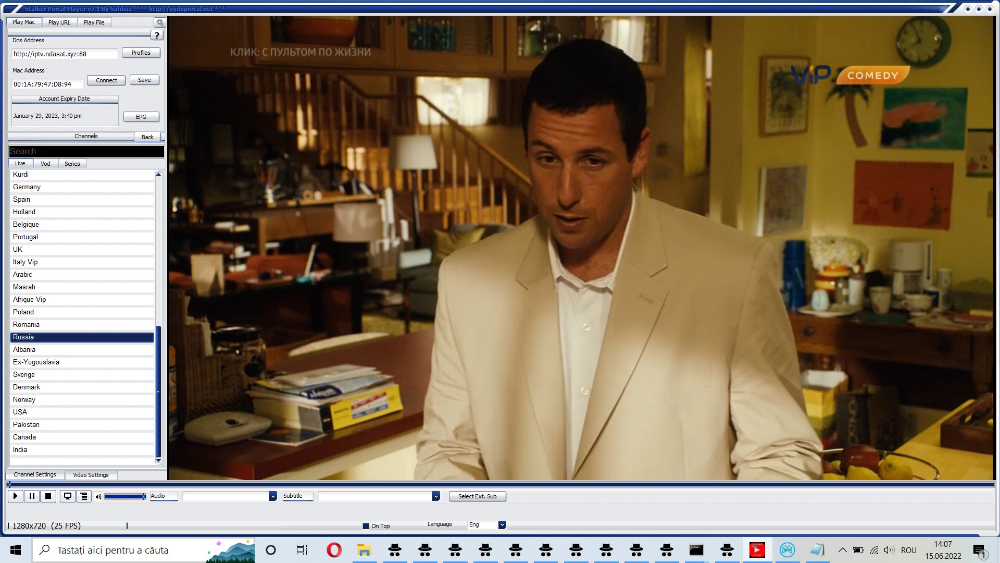
Task: Click the video seek bar
Action: pos(501,485)
